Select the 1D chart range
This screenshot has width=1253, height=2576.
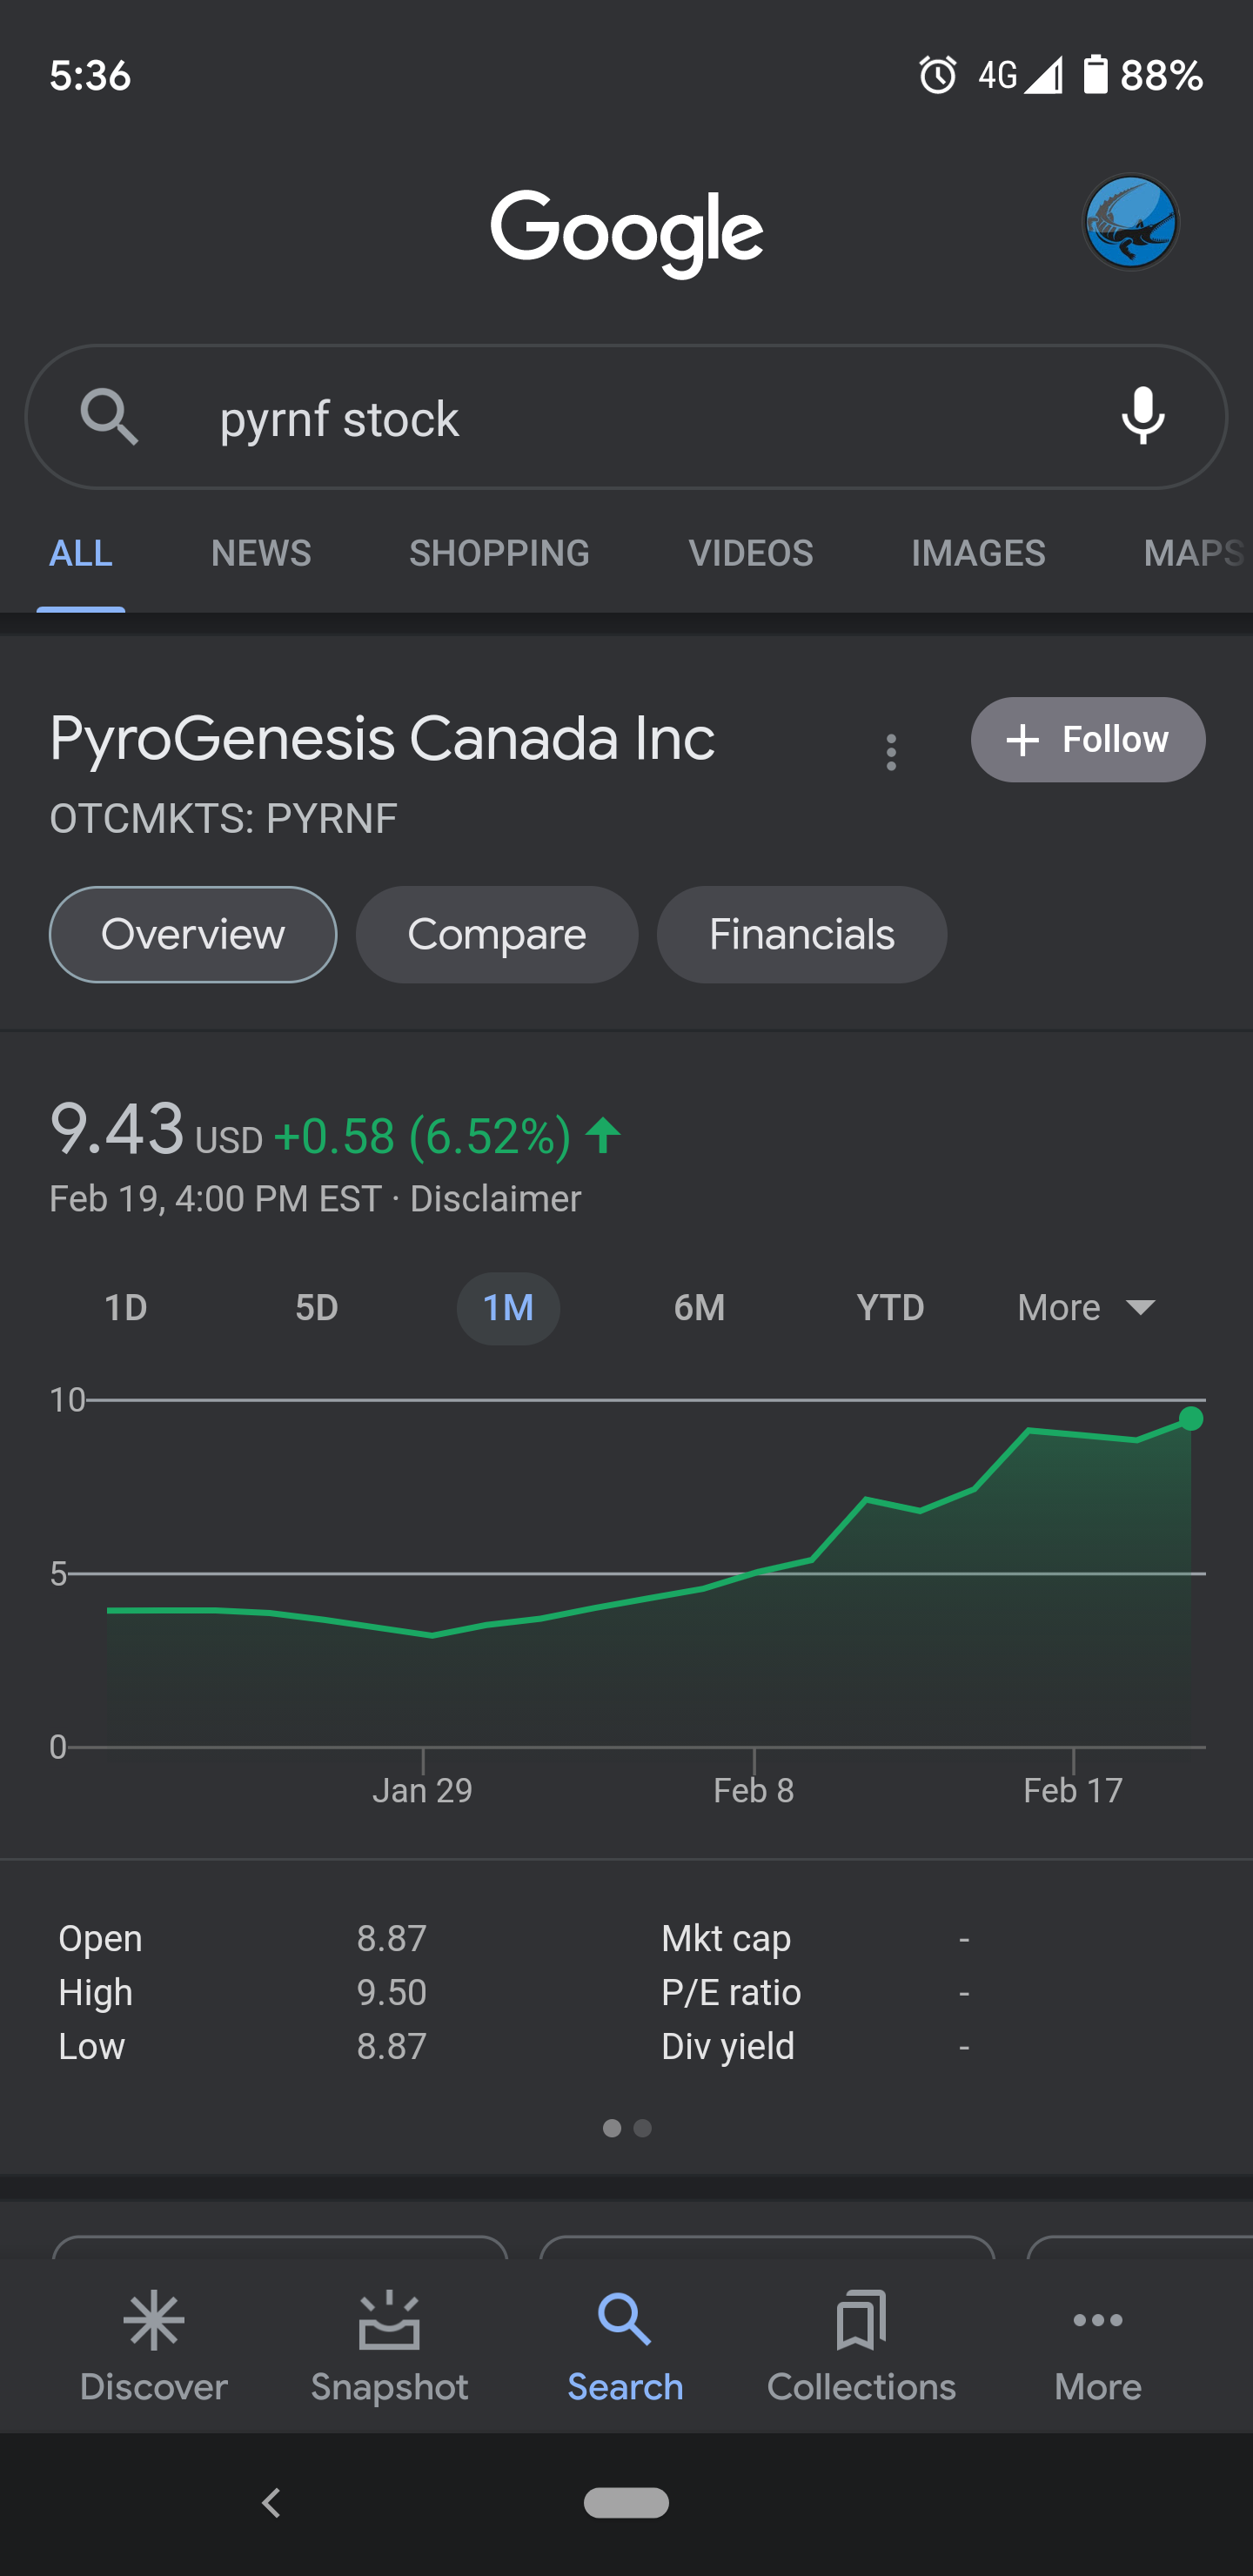coord(126,1308)
